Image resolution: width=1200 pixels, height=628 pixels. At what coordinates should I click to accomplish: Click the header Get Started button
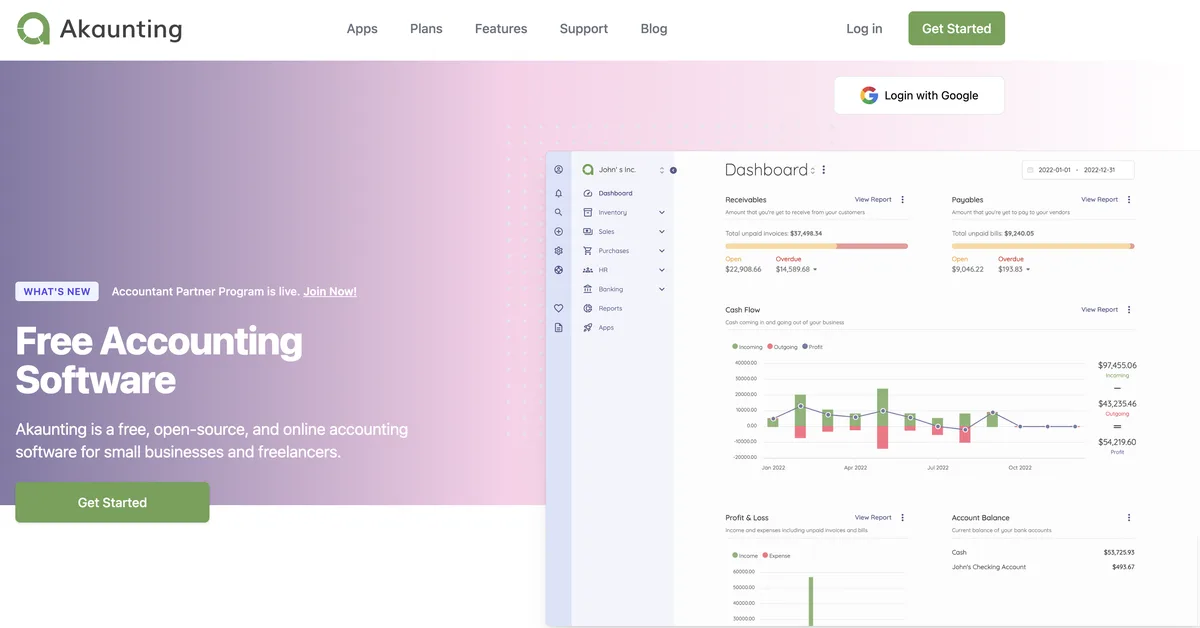pyautogui.click(x=956, y=29)
